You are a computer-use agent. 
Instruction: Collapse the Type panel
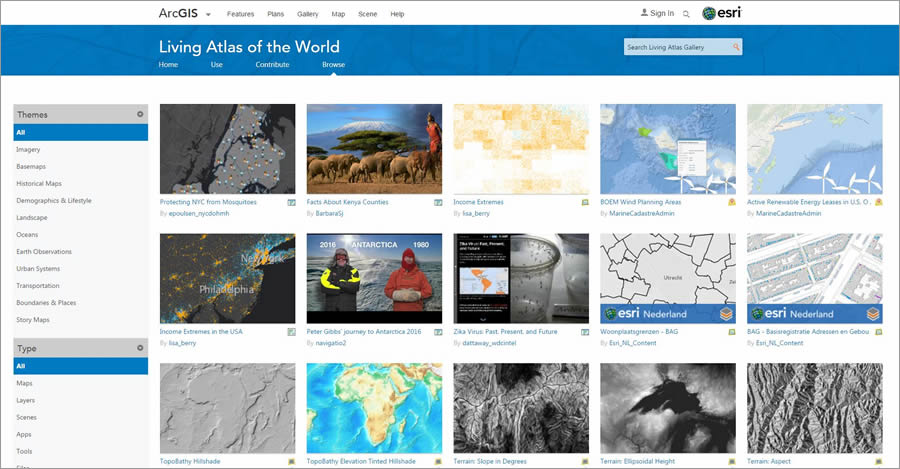(x=140, y=348)
